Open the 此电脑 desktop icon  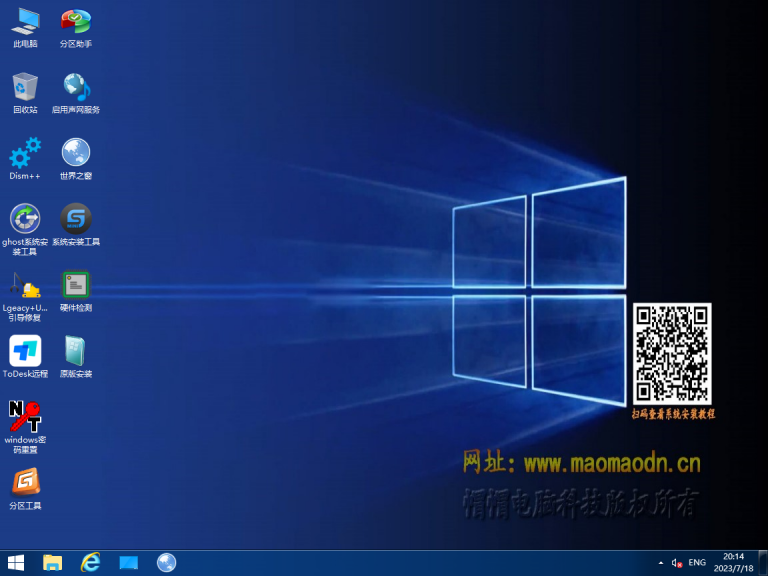pos(25,27)
